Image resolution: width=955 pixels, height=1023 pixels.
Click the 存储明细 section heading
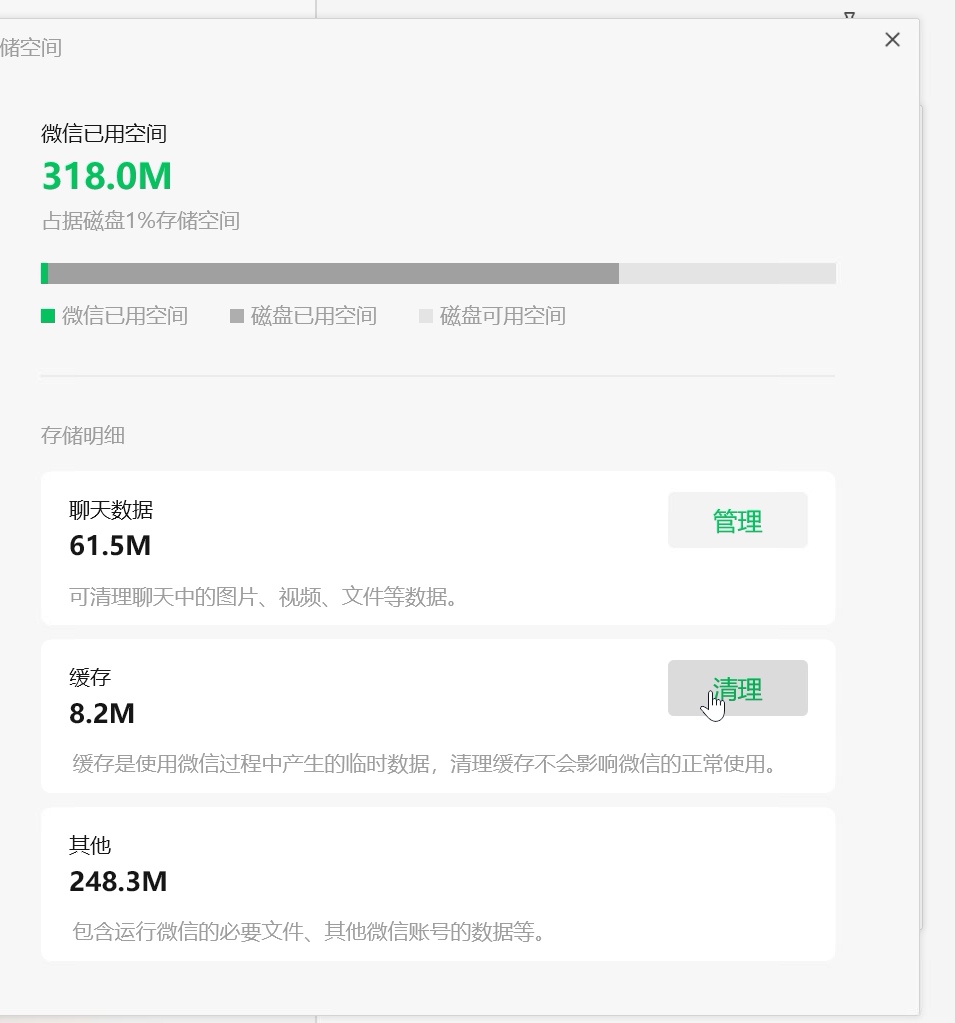(83, 435)
